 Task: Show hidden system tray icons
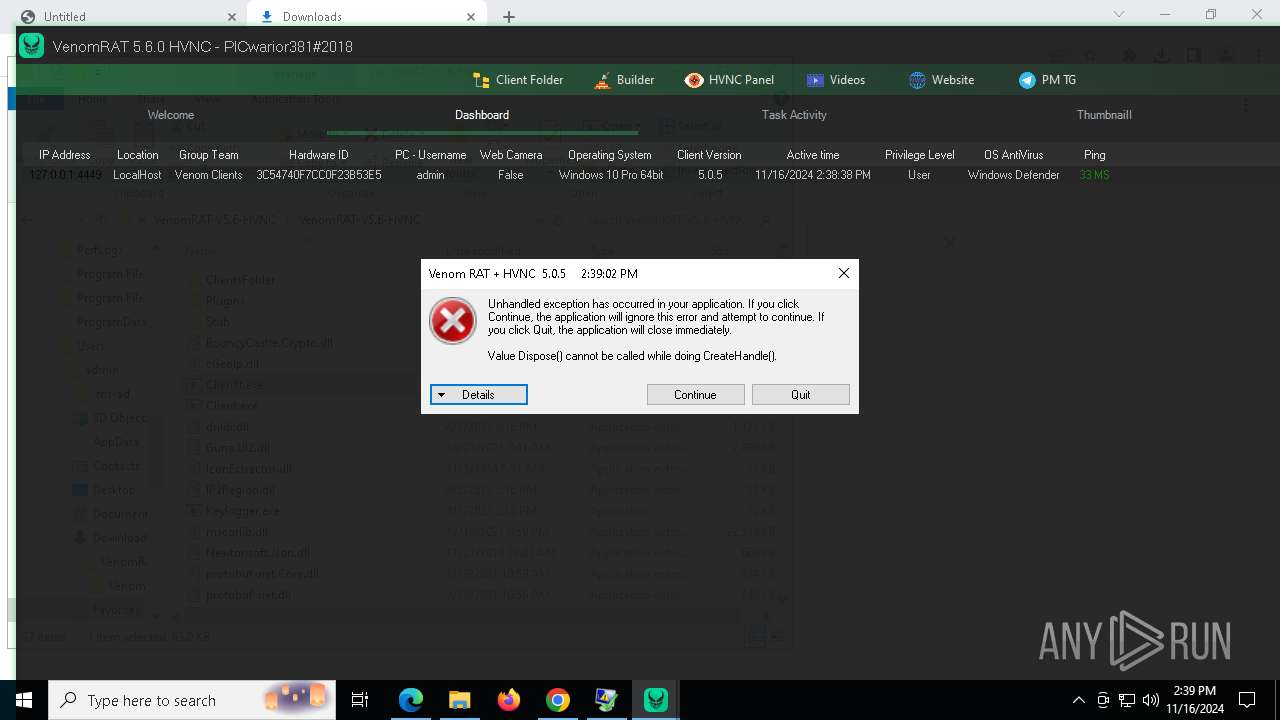(1078, 700)
